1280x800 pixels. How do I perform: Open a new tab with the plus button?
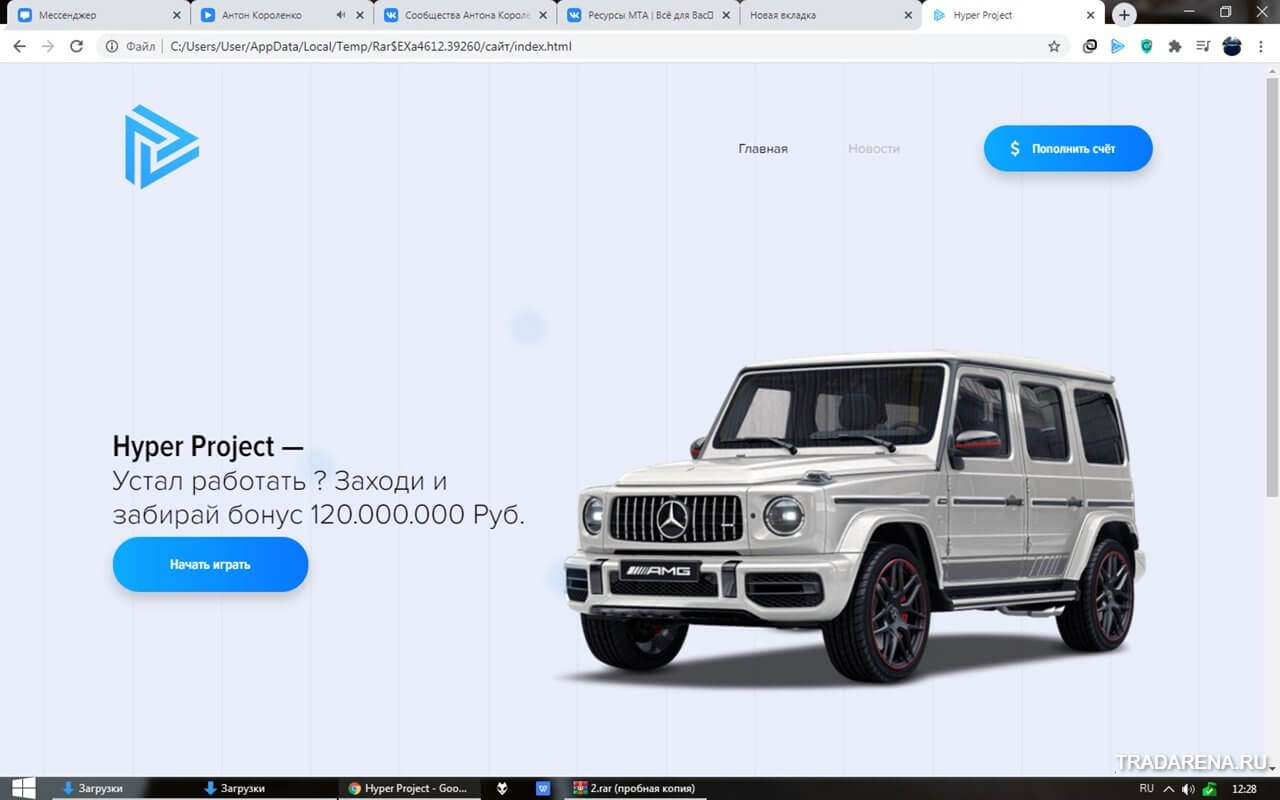(x=1124, y=15)
